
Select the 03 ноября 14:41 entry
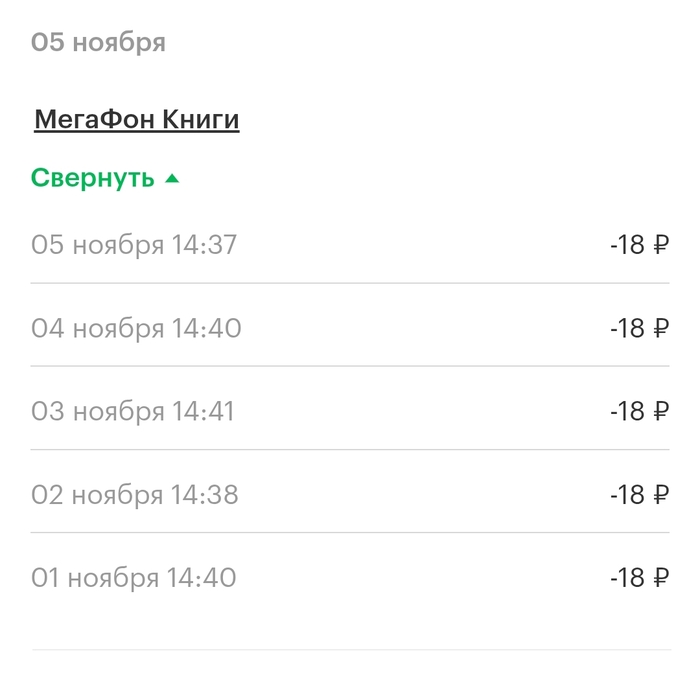[133, 411]
